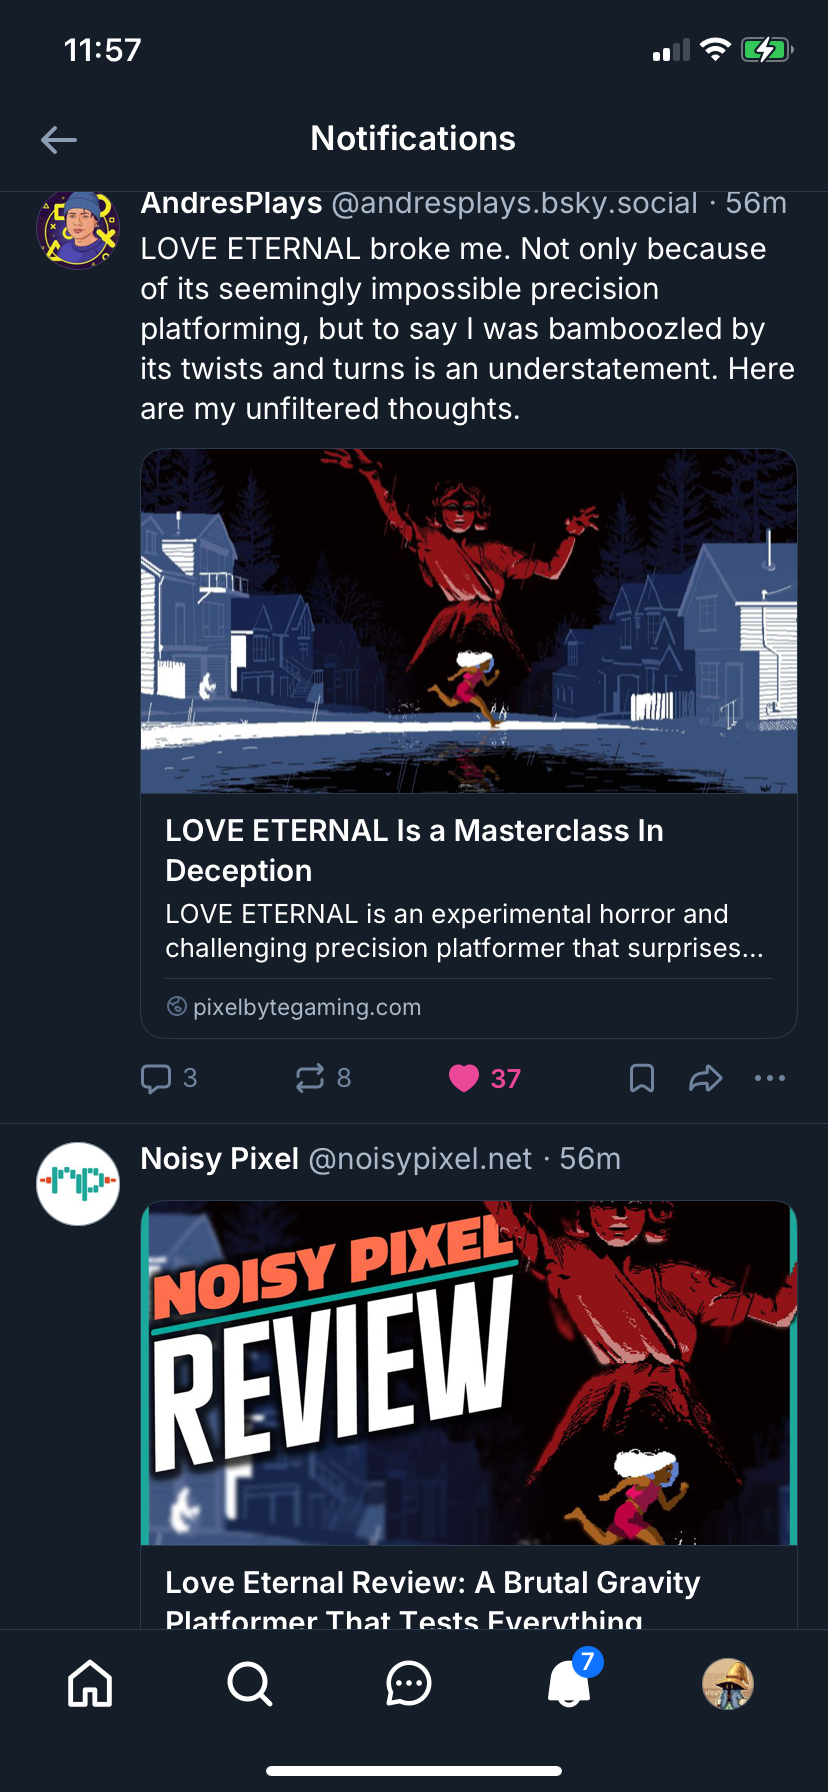Open more options menu on AndresPlays post

[x=770, y=1078]
